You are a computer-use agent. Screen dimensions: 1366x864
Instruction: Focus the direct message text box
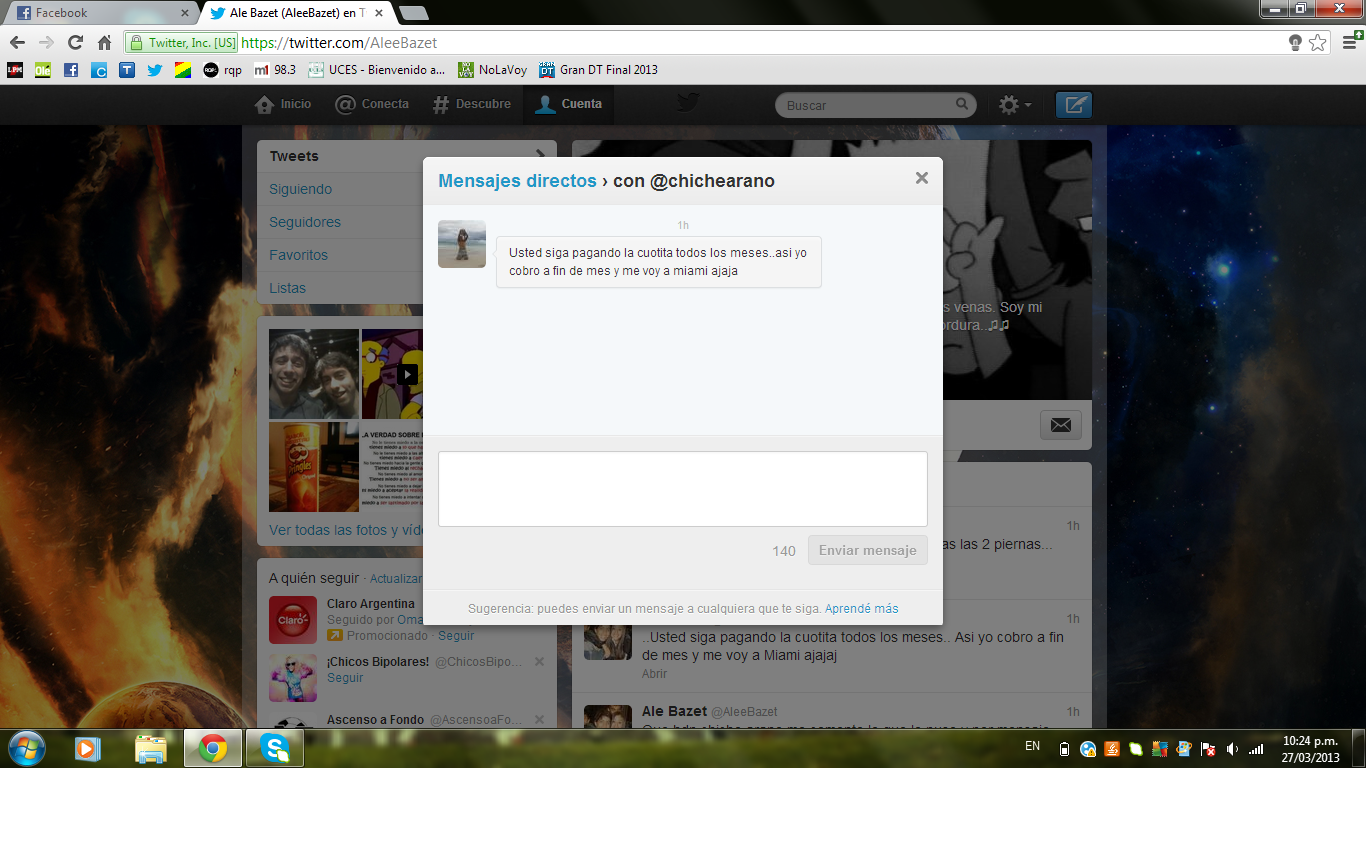pos(683,489)
